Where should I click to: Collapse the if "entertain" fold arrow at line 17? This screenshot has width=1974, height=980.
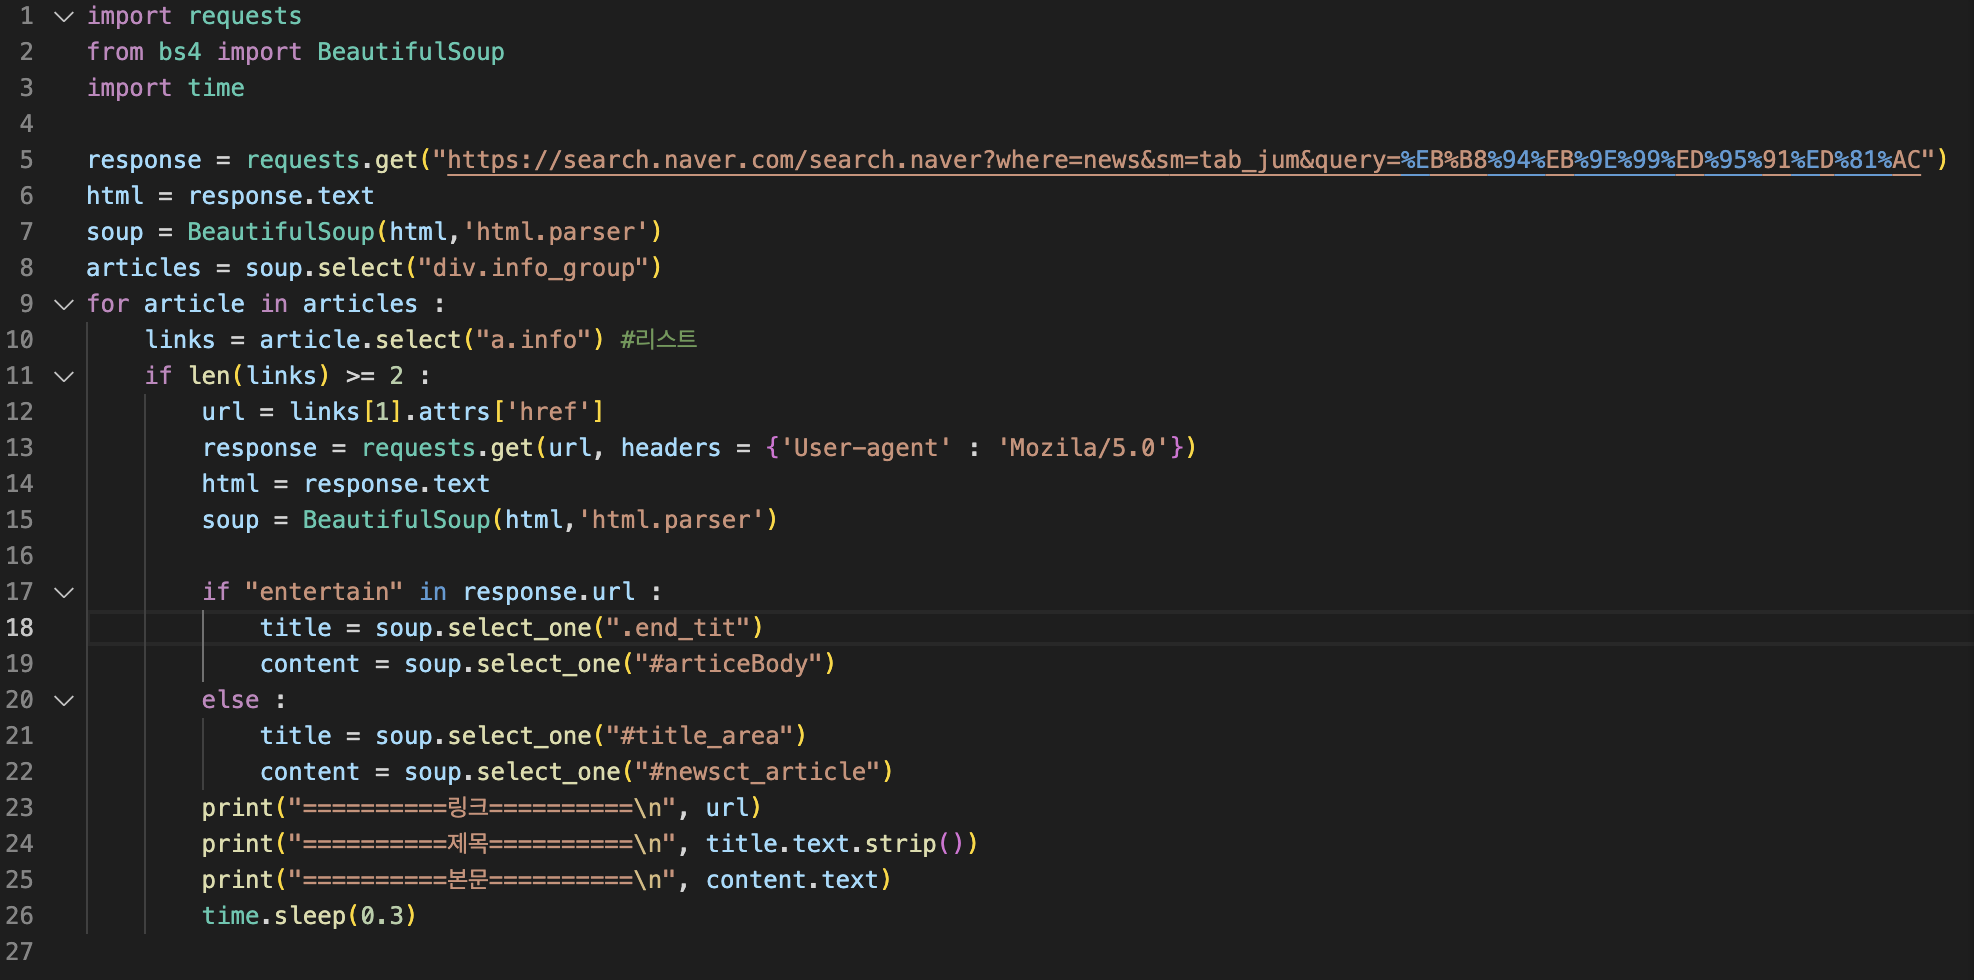tap(64, 593)
